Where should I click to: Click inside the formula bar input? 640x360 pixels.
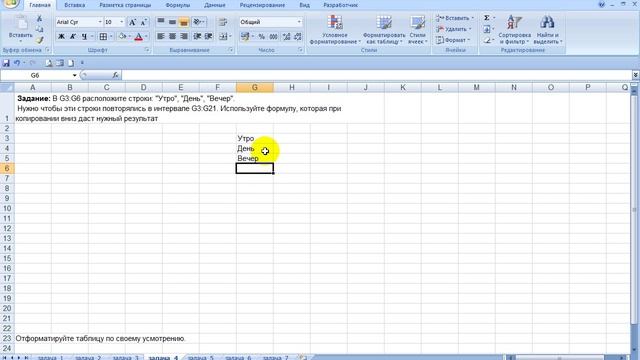tap(376, 75)
